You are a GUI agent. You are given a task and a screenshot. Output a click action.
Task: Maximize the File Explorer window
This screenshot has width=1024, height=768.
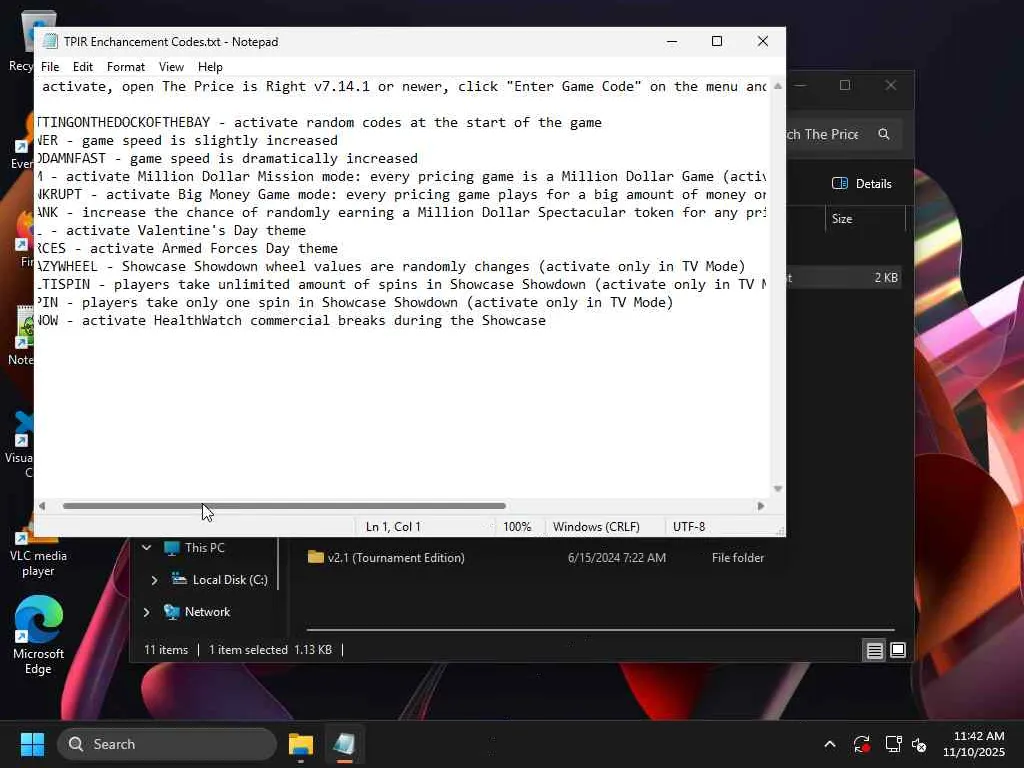point(844,85)
